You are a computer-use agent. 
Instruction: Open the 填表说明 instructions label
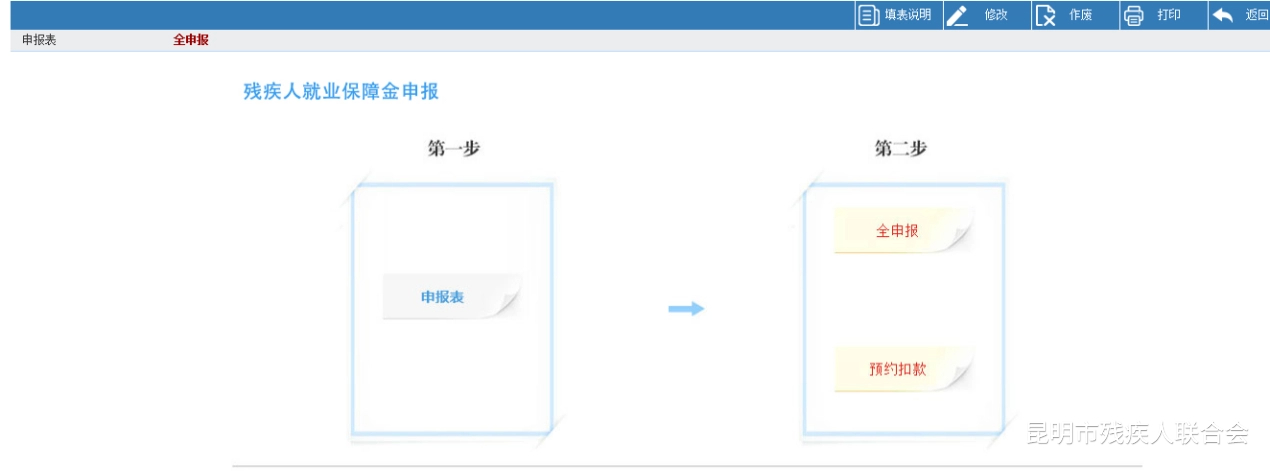pyautogui.click(x=907, y=15)
